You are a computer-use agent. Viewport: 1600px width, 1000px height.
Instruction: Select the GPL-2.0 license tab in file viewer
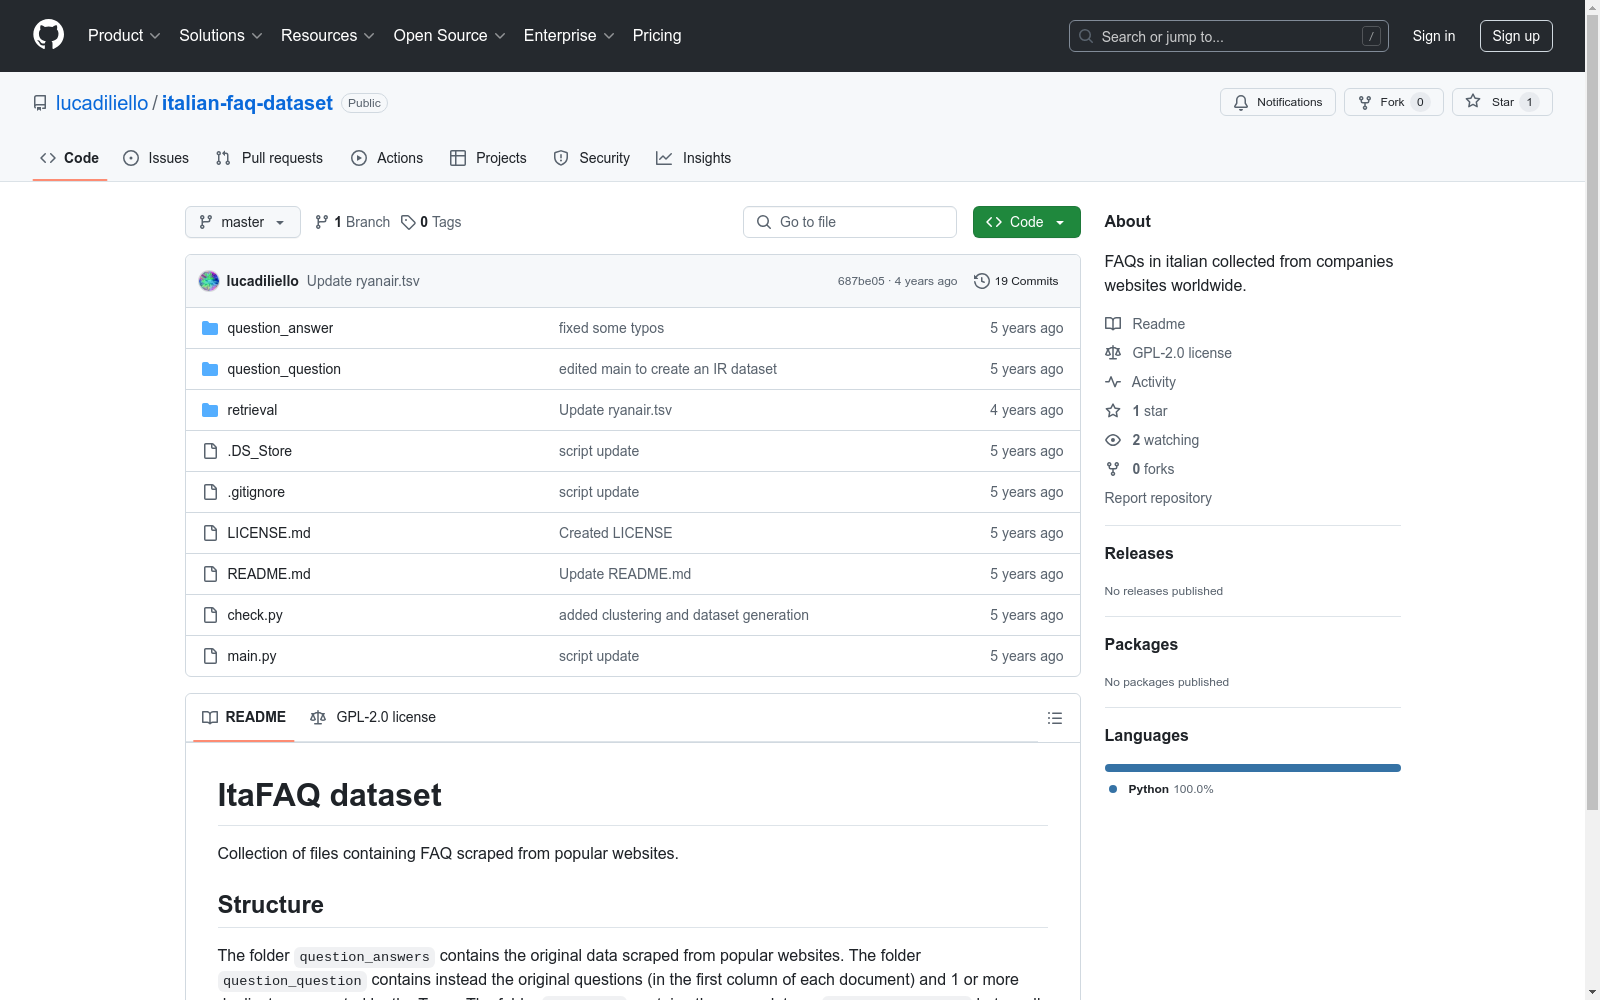coord(373,717)
